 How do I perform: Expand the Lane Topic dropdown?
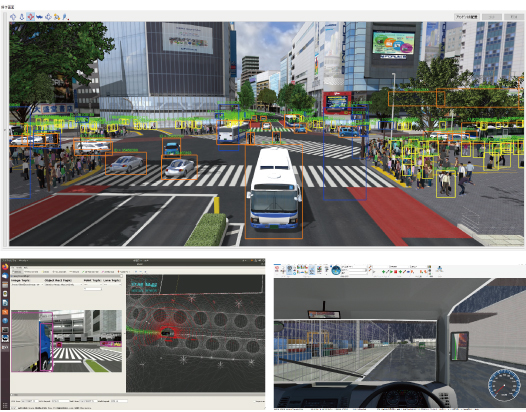(112, 284)
